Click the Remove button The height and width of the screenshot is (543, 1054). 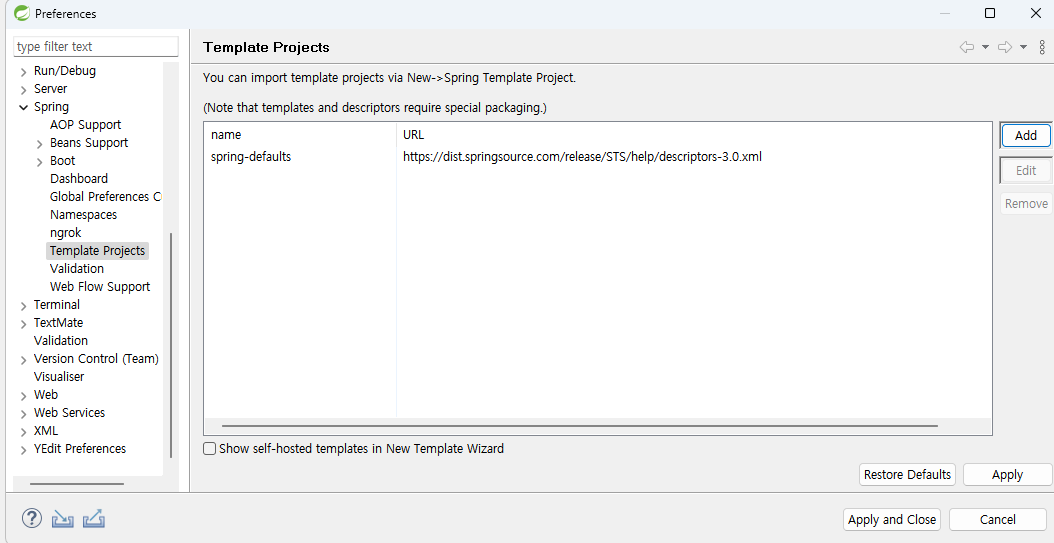(1026, 204)
